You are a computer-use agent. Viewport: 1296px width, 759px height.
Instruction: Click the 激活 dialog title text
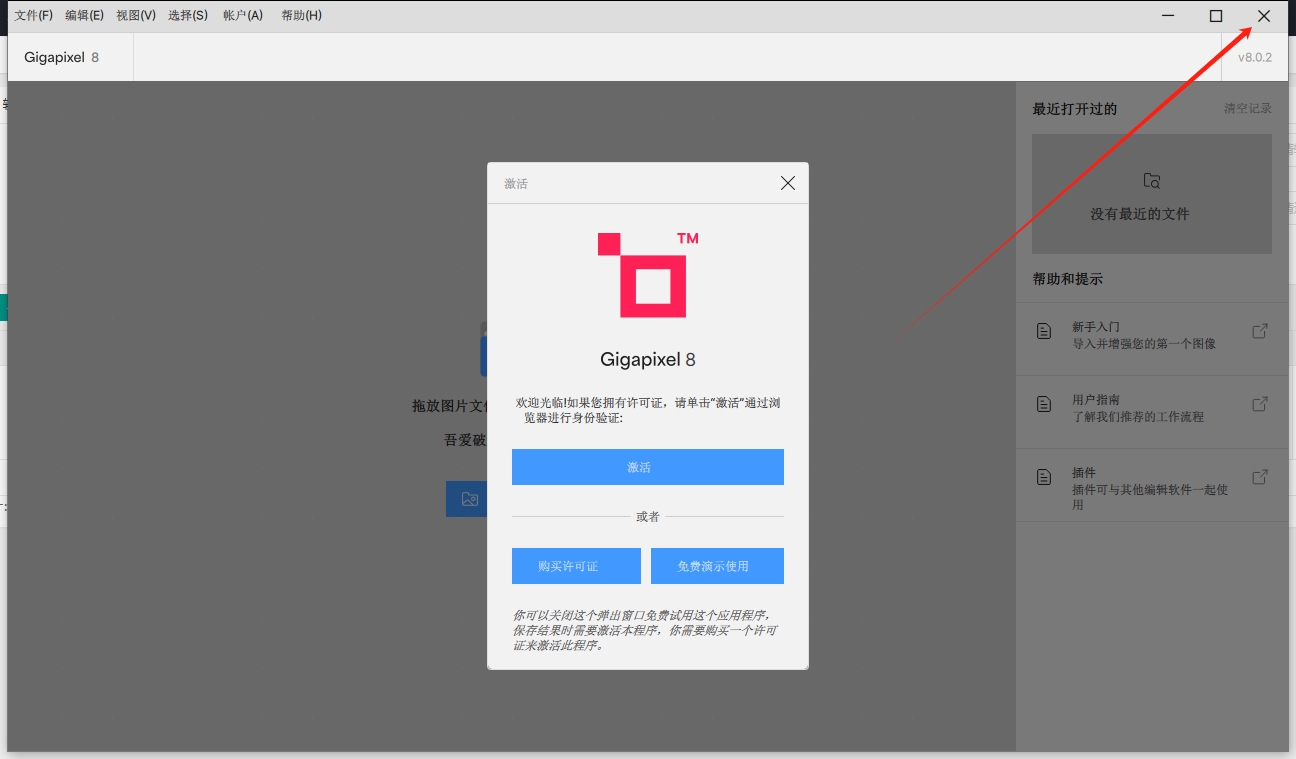(516, 184)
